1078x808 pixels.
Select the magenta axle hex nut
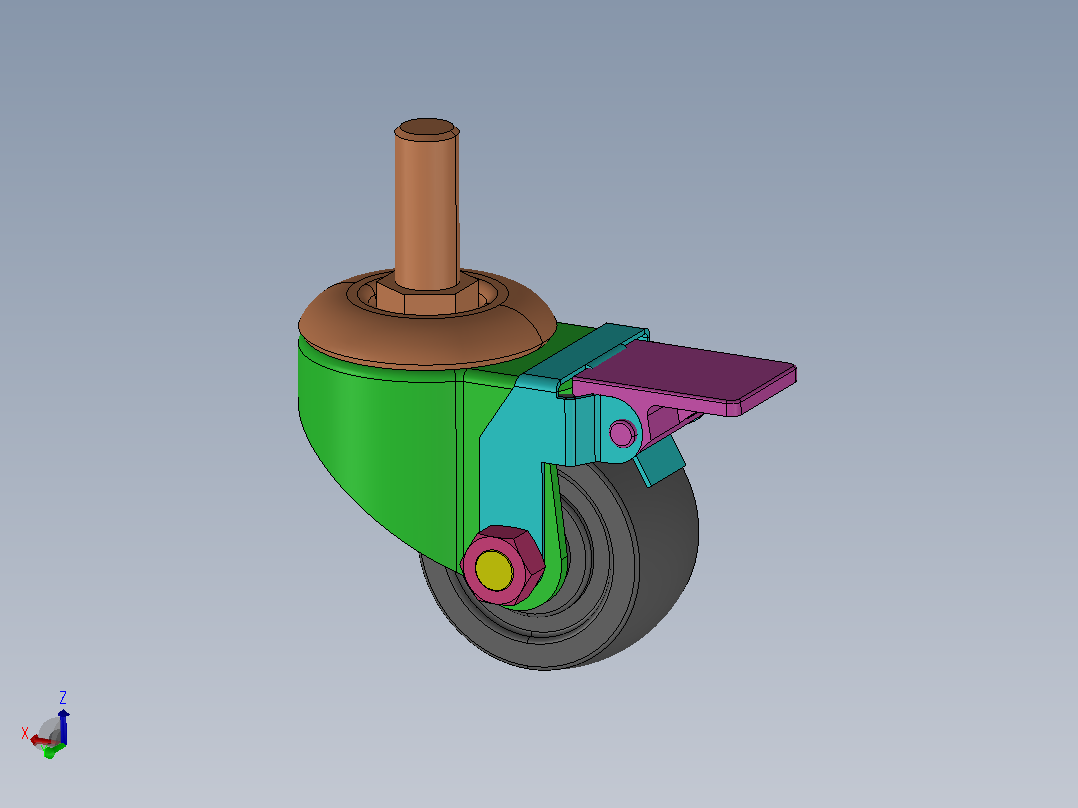tap(504, 565)
